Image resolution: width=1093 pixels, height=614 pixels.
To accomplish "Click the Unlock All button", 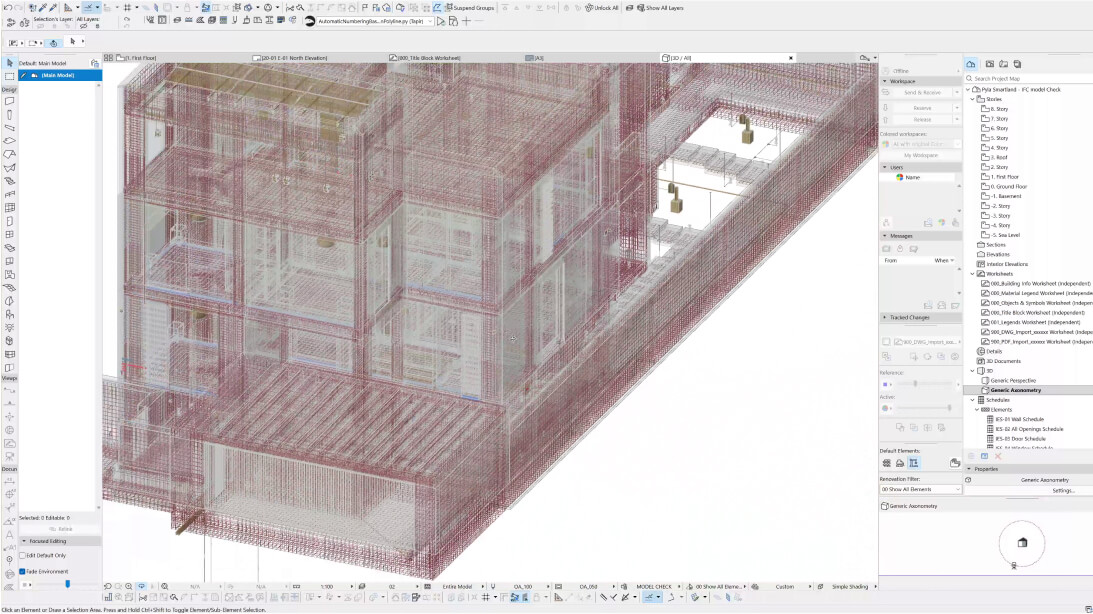I will [x=602, y=8].
